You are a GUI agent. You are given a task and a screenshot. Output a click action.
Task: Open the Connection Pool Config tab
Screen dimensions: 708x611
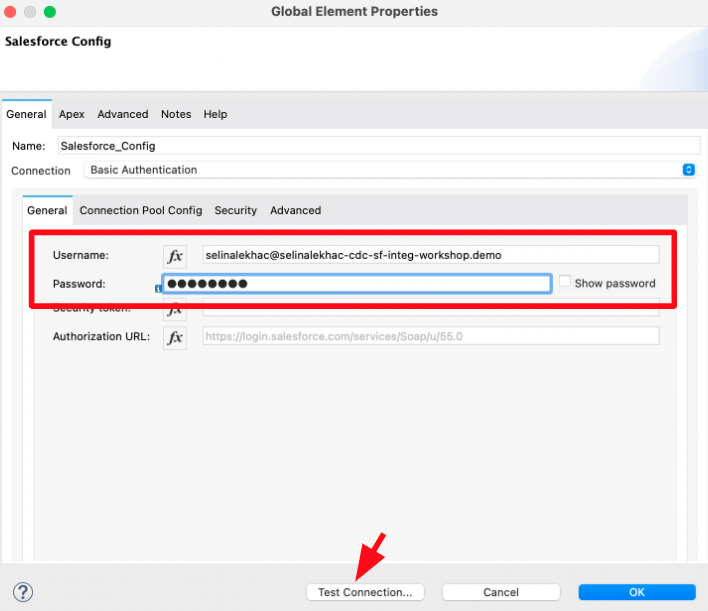pyautogui.click(x=141, y=210)
